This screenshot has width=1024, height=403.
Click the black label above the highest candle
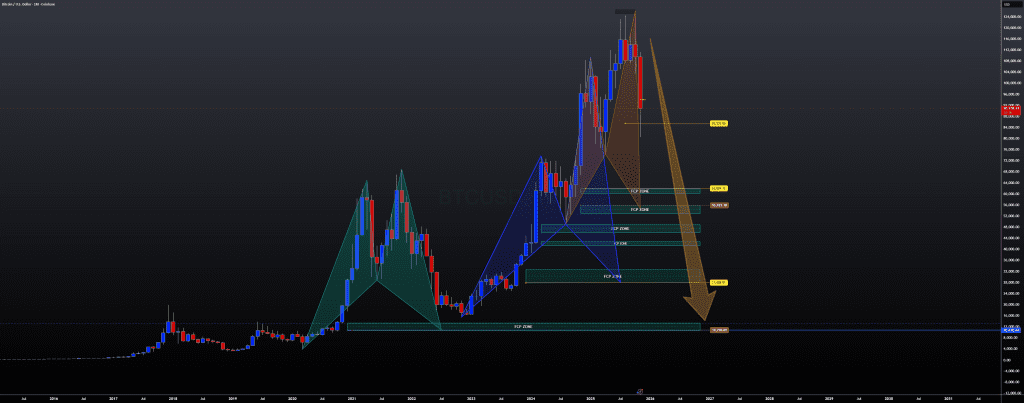pos(624,11)
